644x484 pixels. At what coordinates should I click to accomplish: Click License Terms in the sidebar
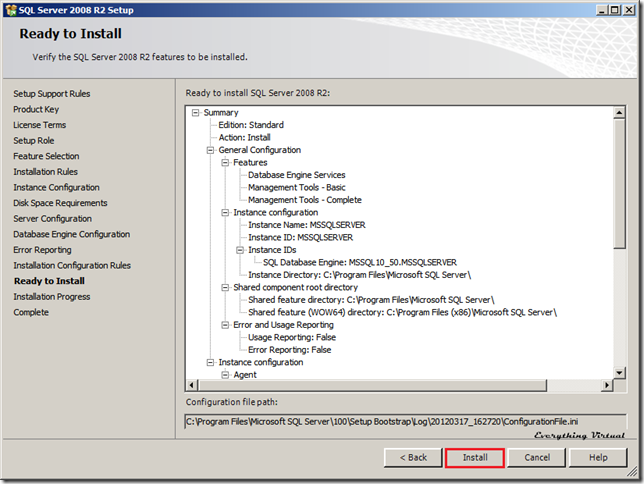click(x=39, y=125)
